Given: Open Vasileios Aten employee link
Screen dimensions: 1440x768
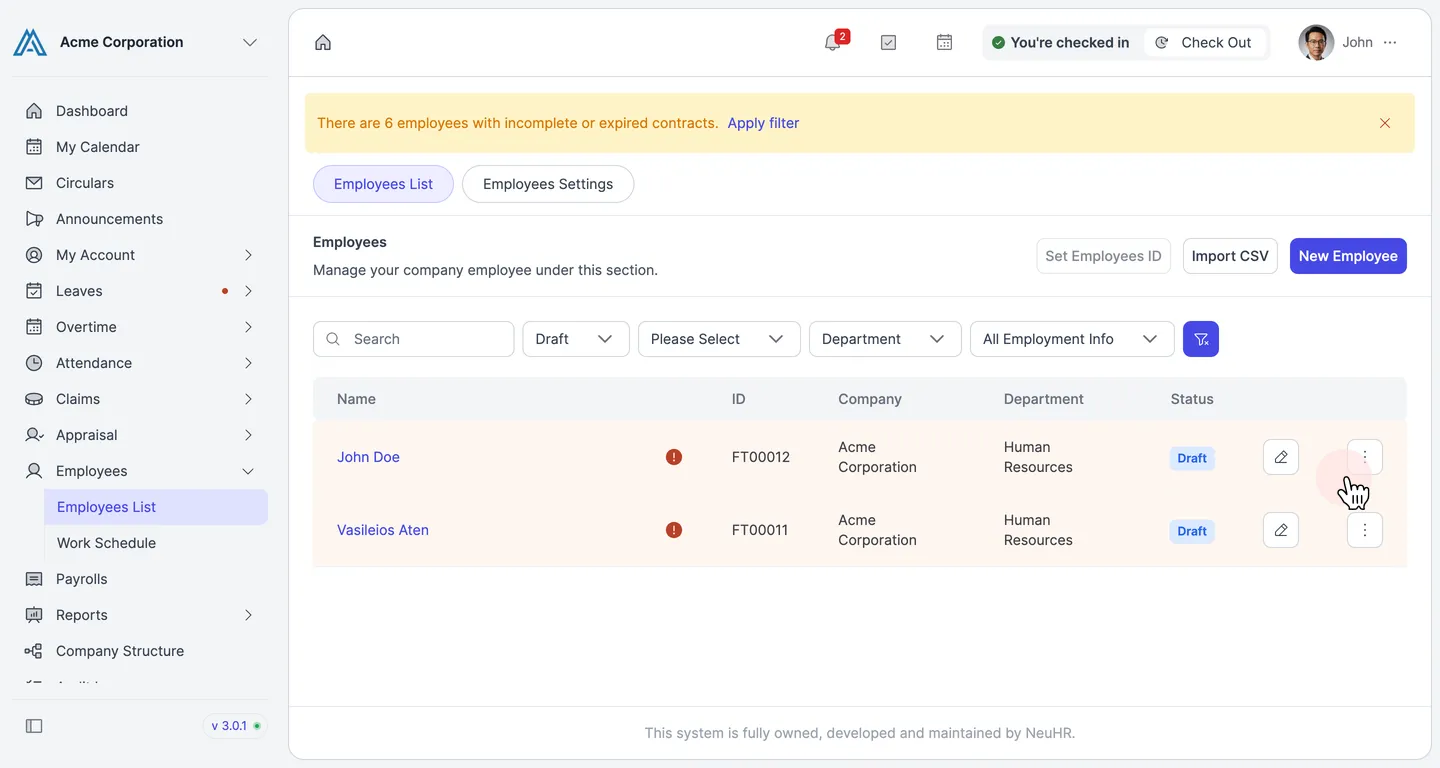Looking at the screenshot, I should pyautogui.click(x=383, y=530).
